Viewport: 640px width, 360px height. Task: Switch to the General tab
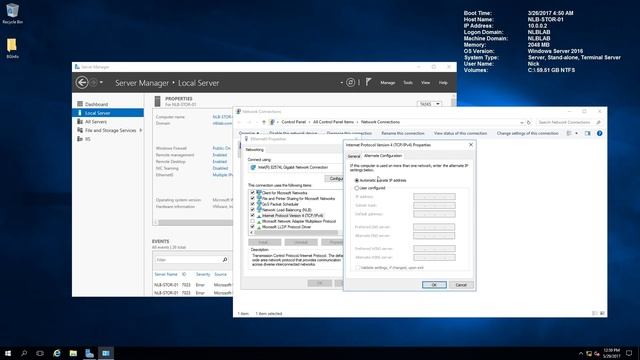pos(353,156)
